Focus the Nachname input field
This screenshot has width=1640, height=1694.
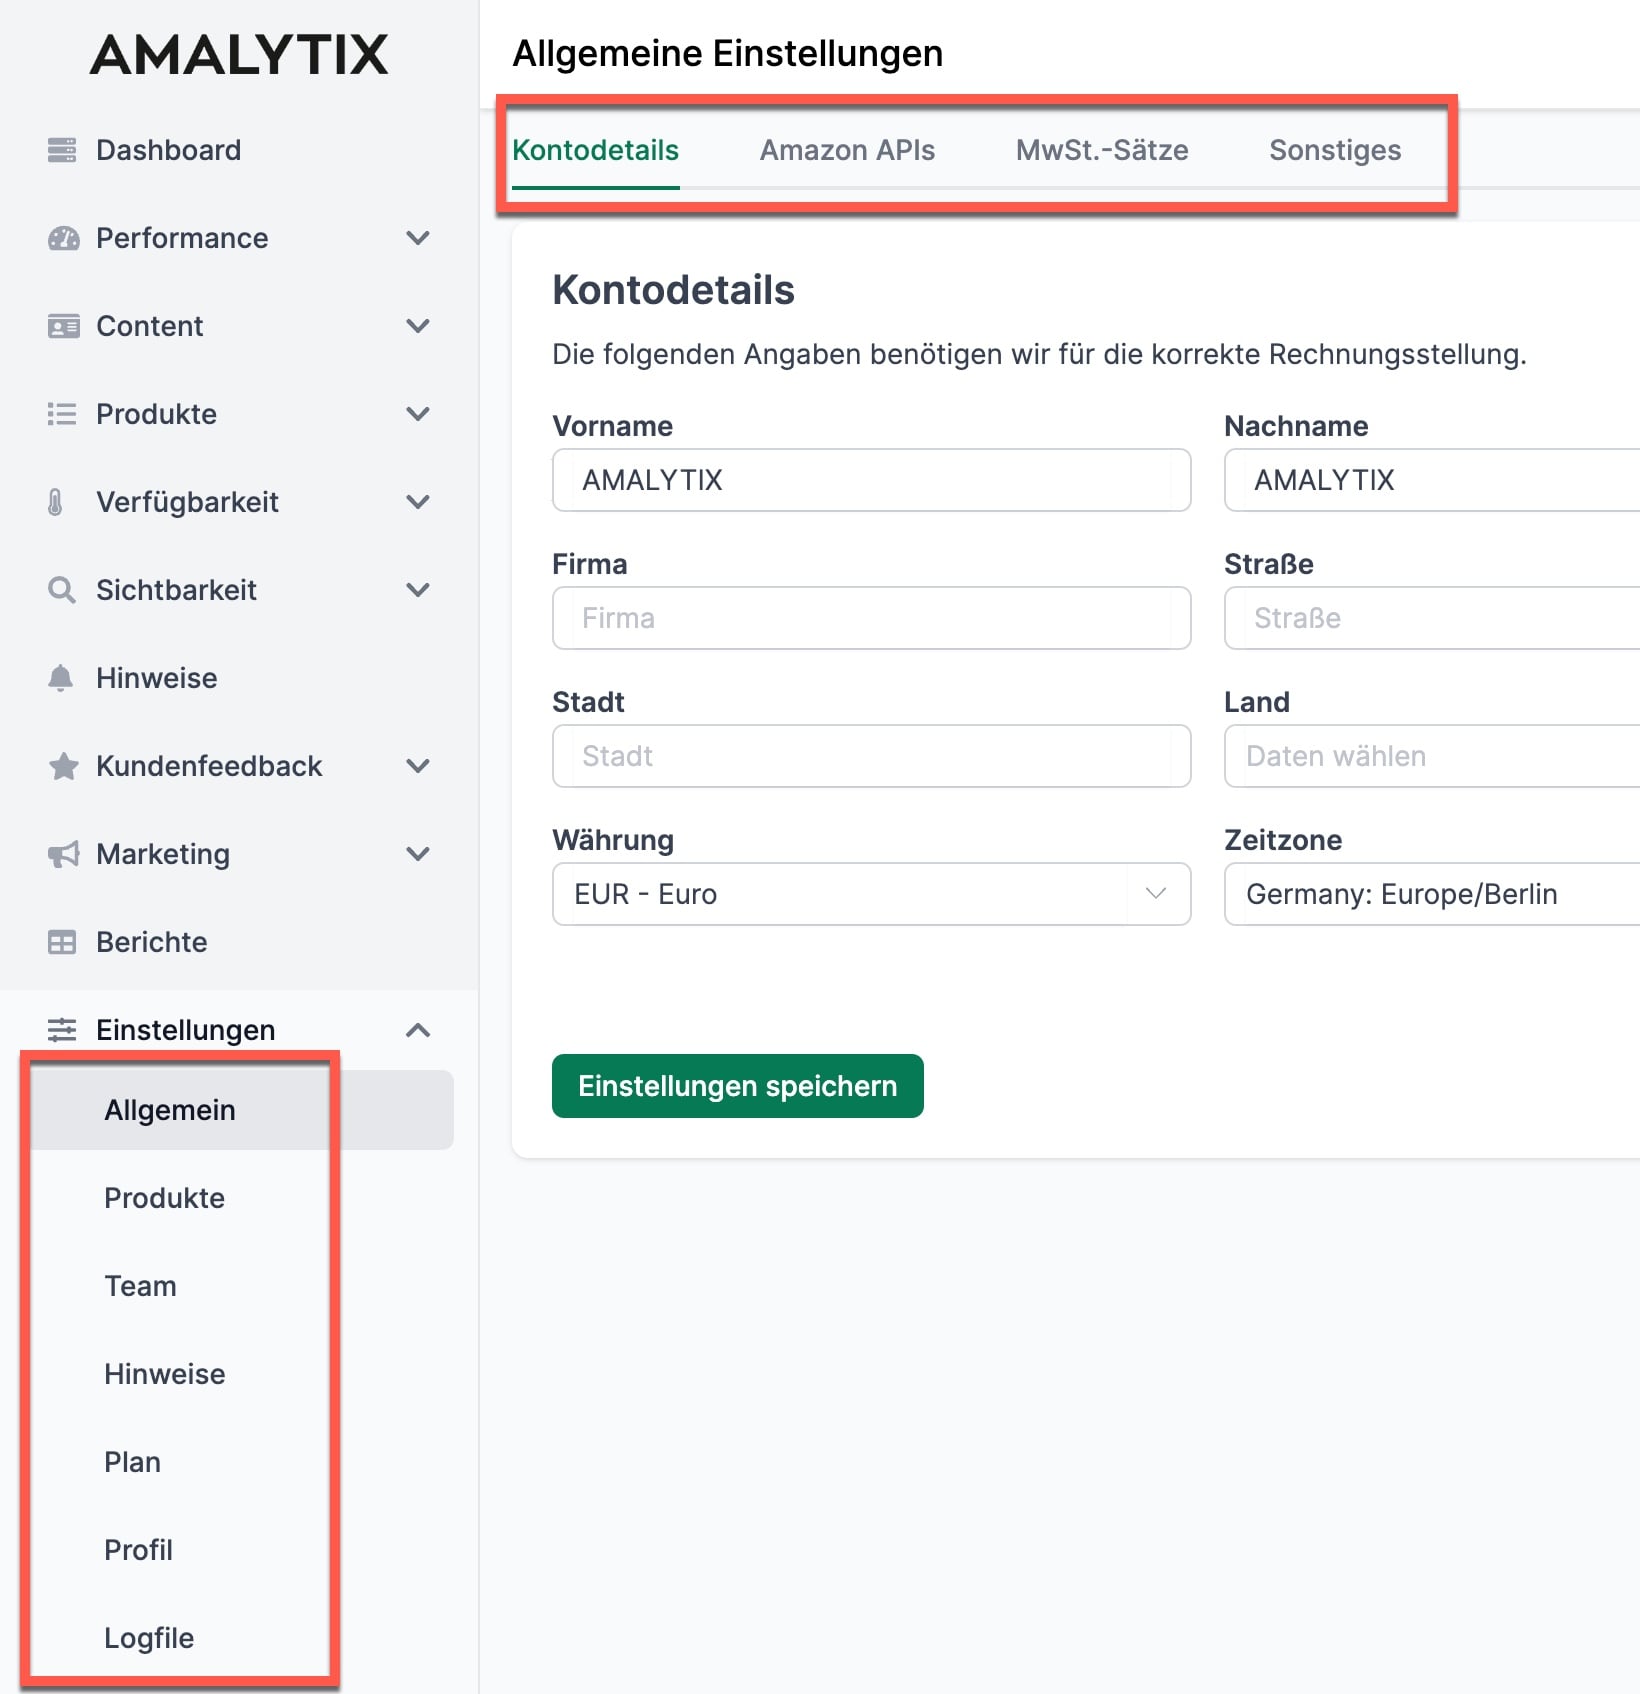pos(1432,480)
